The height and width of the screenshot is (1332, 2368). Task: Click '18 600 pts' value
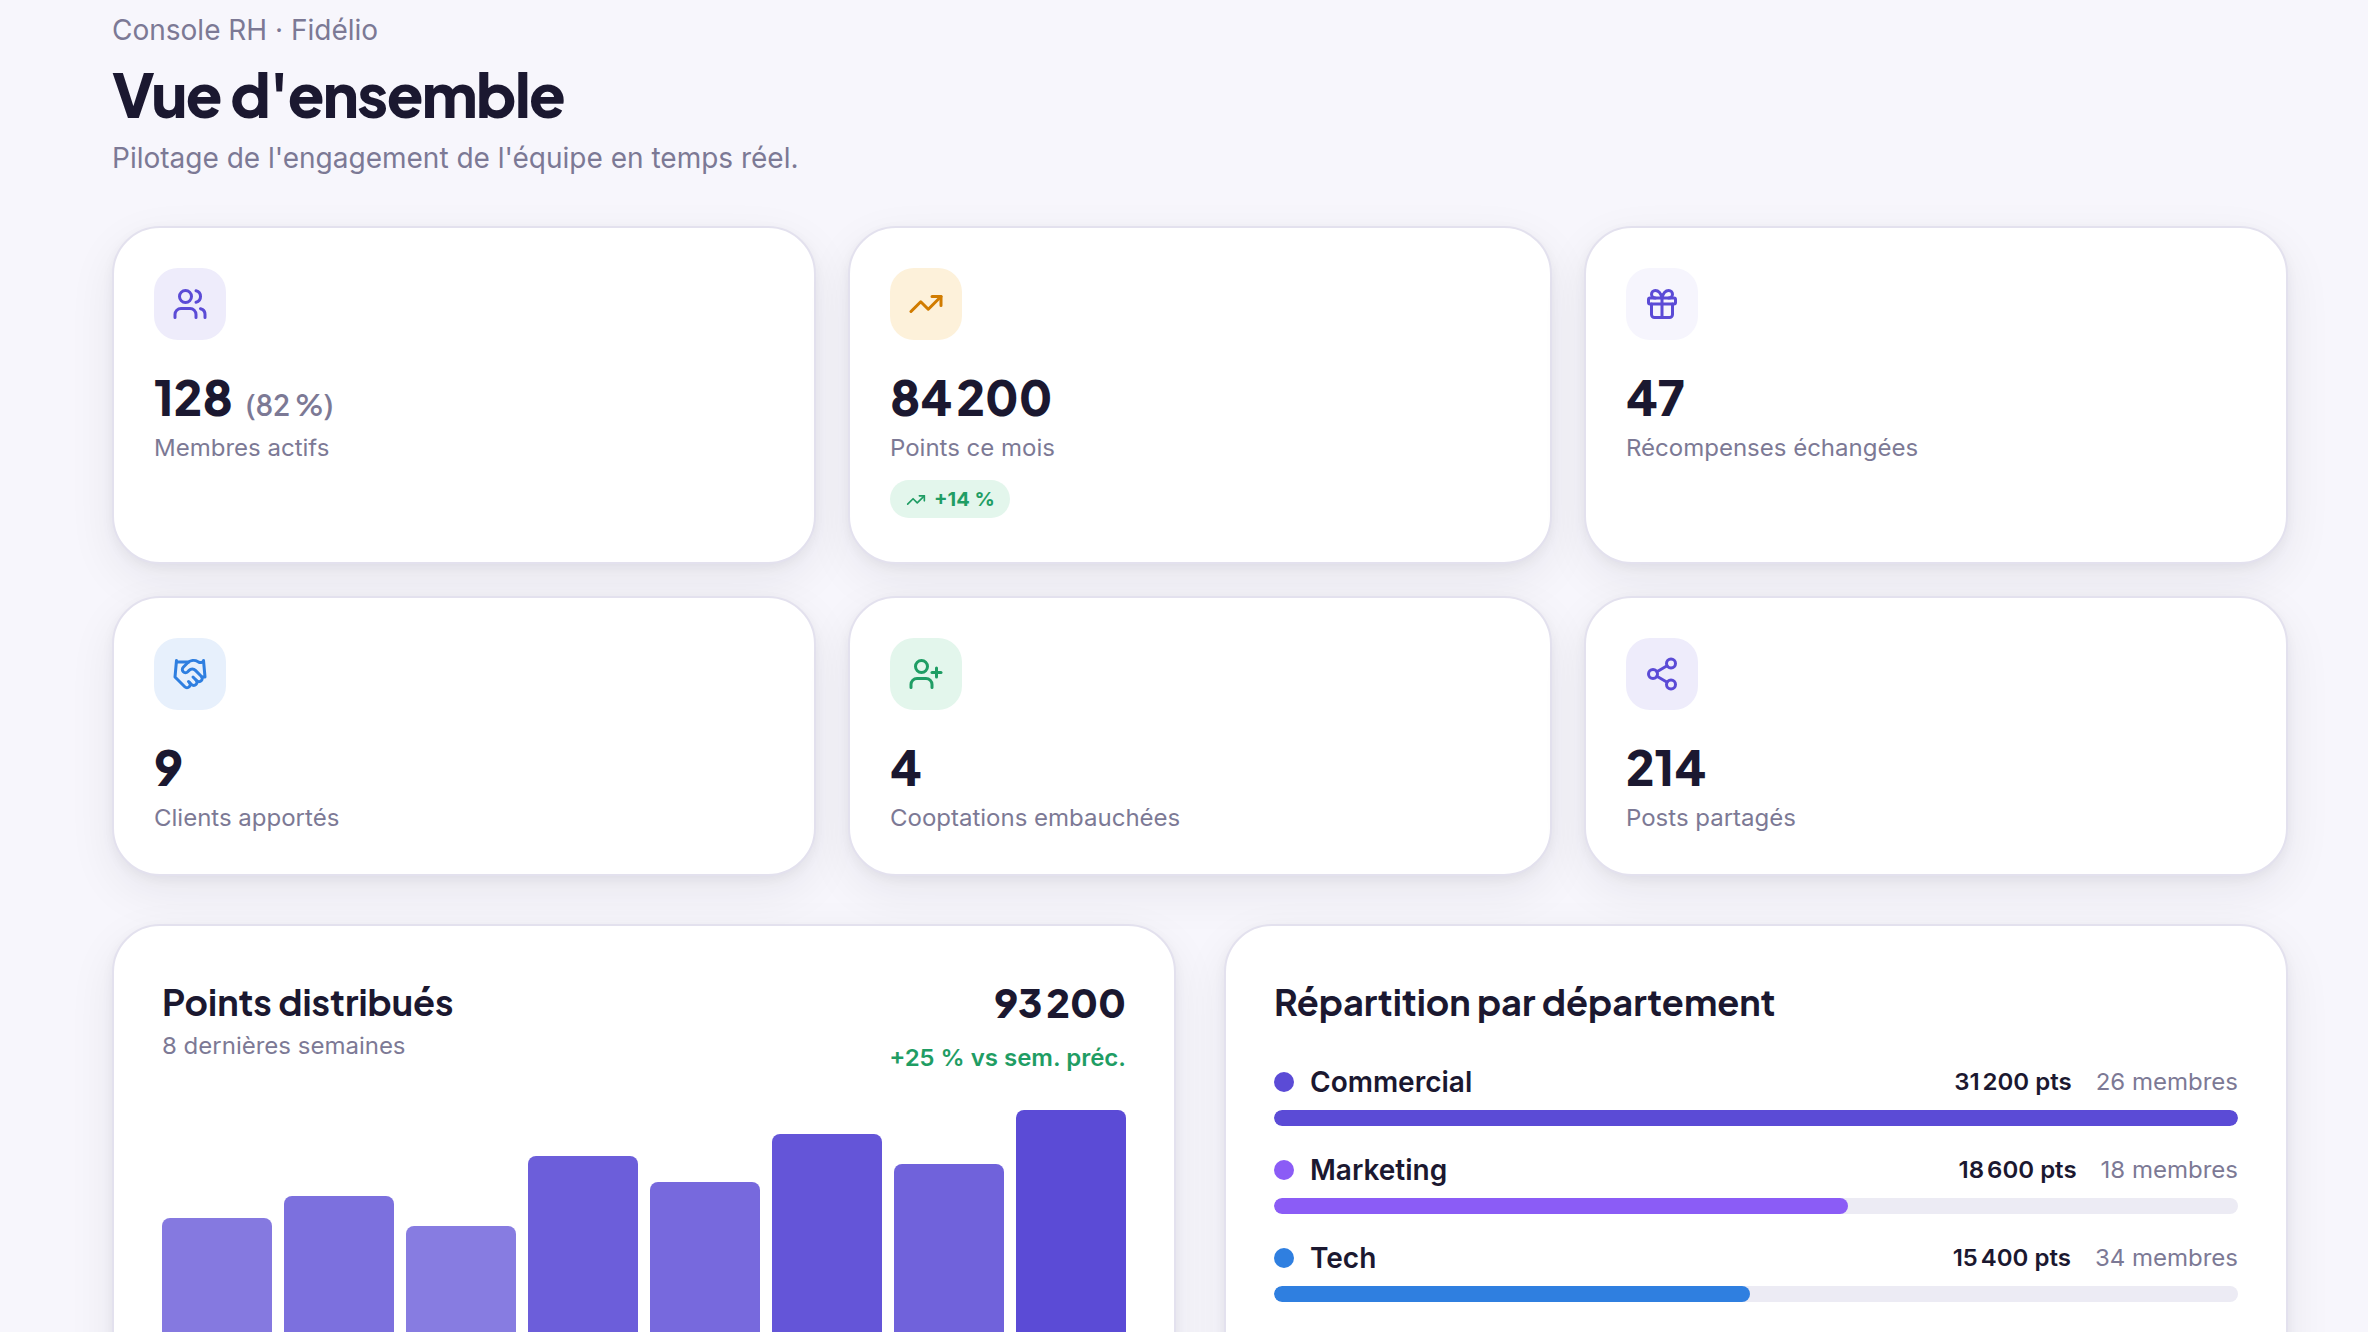[2017, 1170]
